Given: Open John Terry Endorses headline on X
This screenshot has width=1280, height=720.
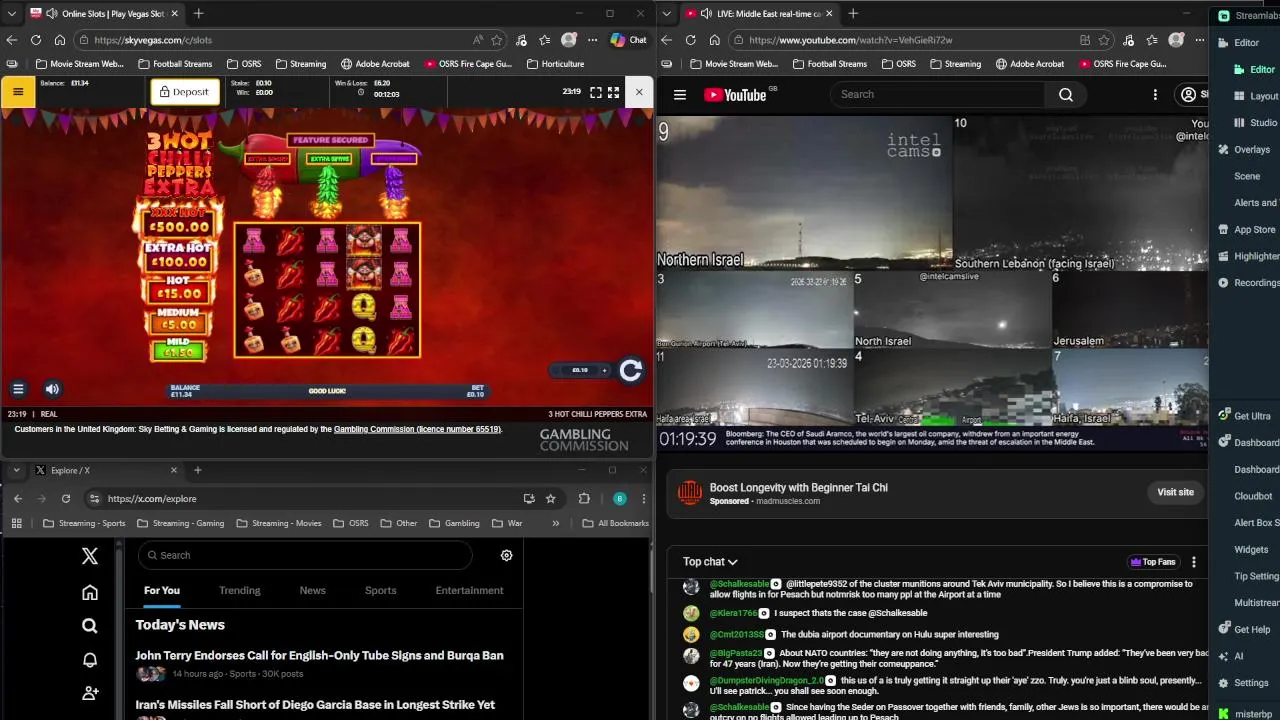Looking at the screenshot, I should (320, 656).
